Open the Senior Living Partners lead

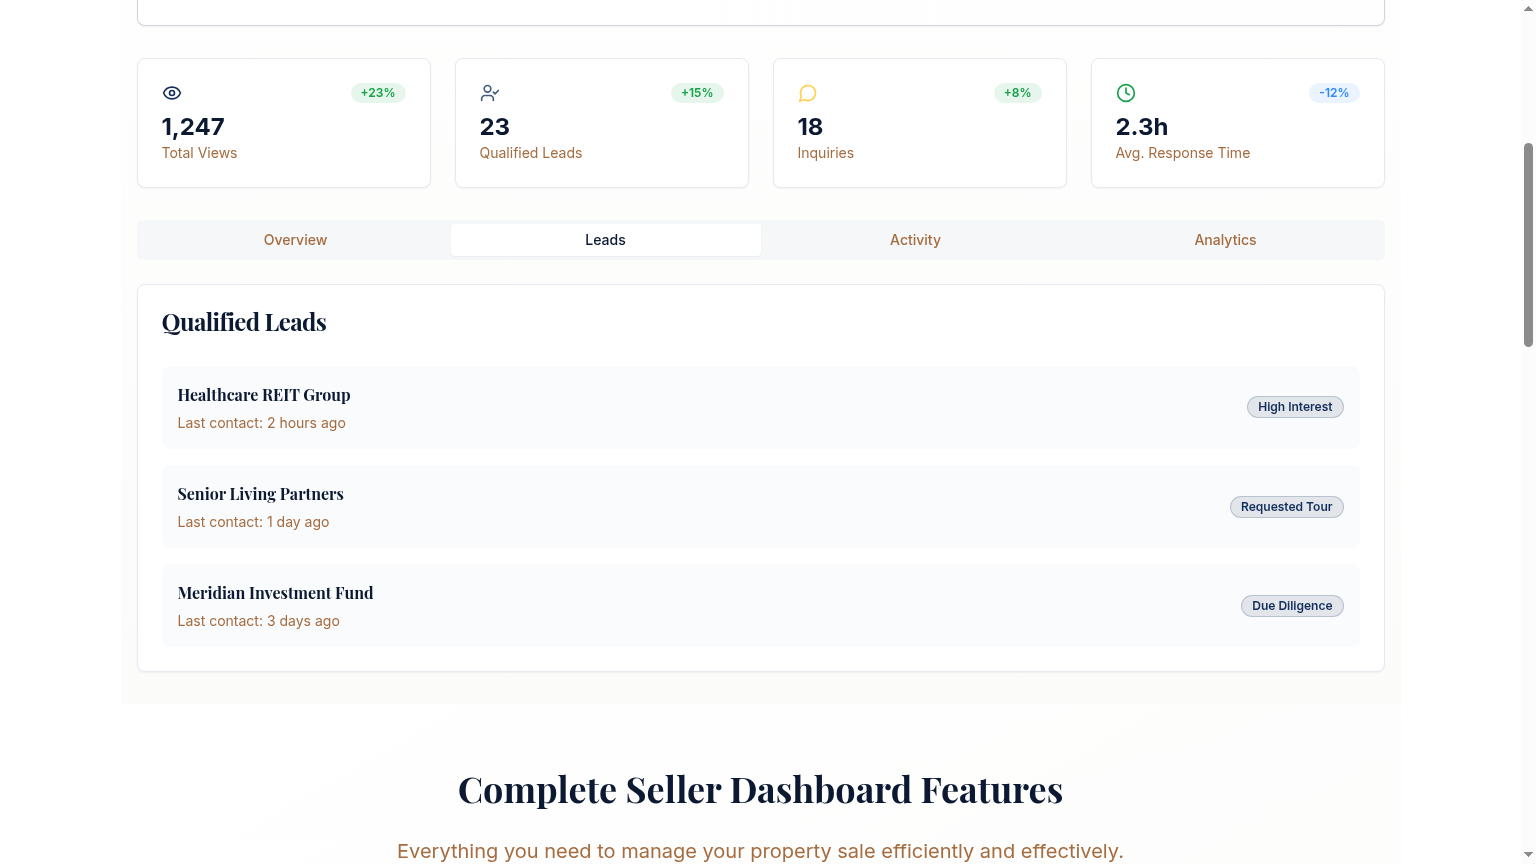coord(760,506)
